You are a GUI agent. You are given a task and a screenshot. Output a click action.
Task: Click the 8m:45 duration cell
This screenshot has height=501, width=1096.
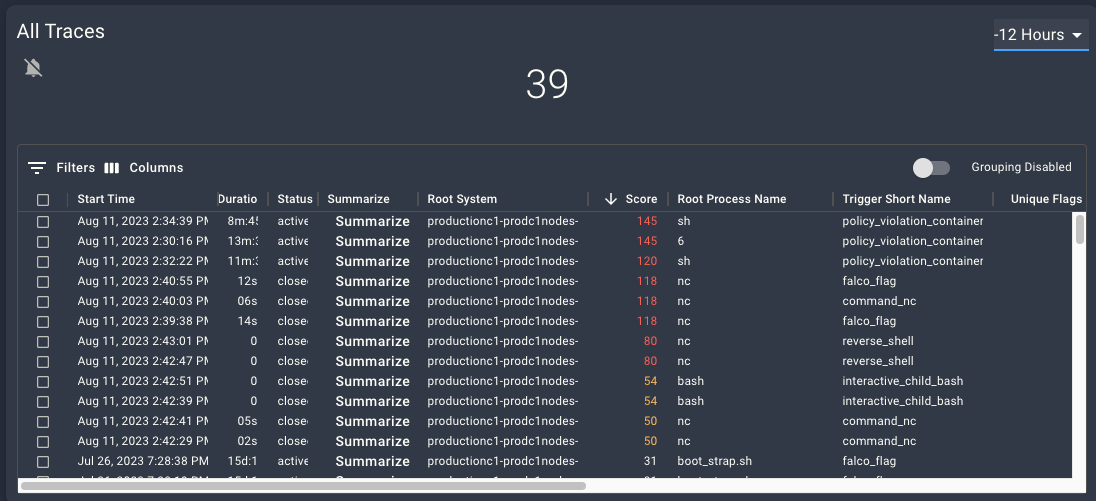(x=243, y=222)
